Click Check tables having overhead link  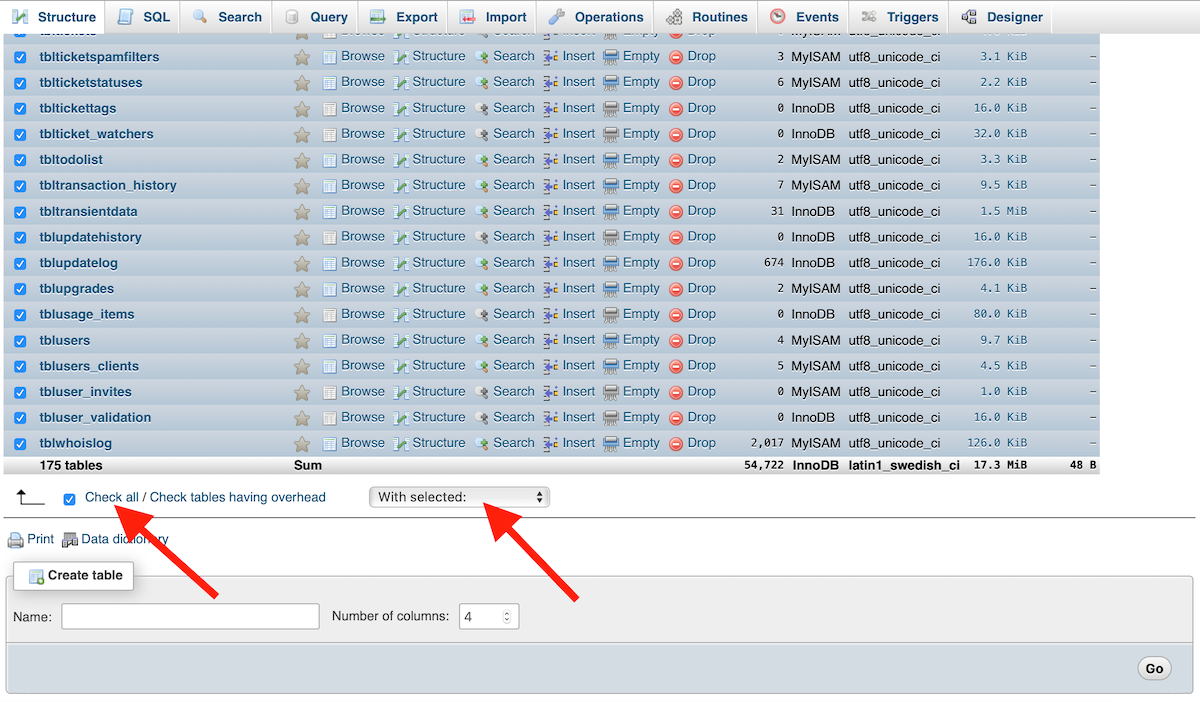(238, 497)
